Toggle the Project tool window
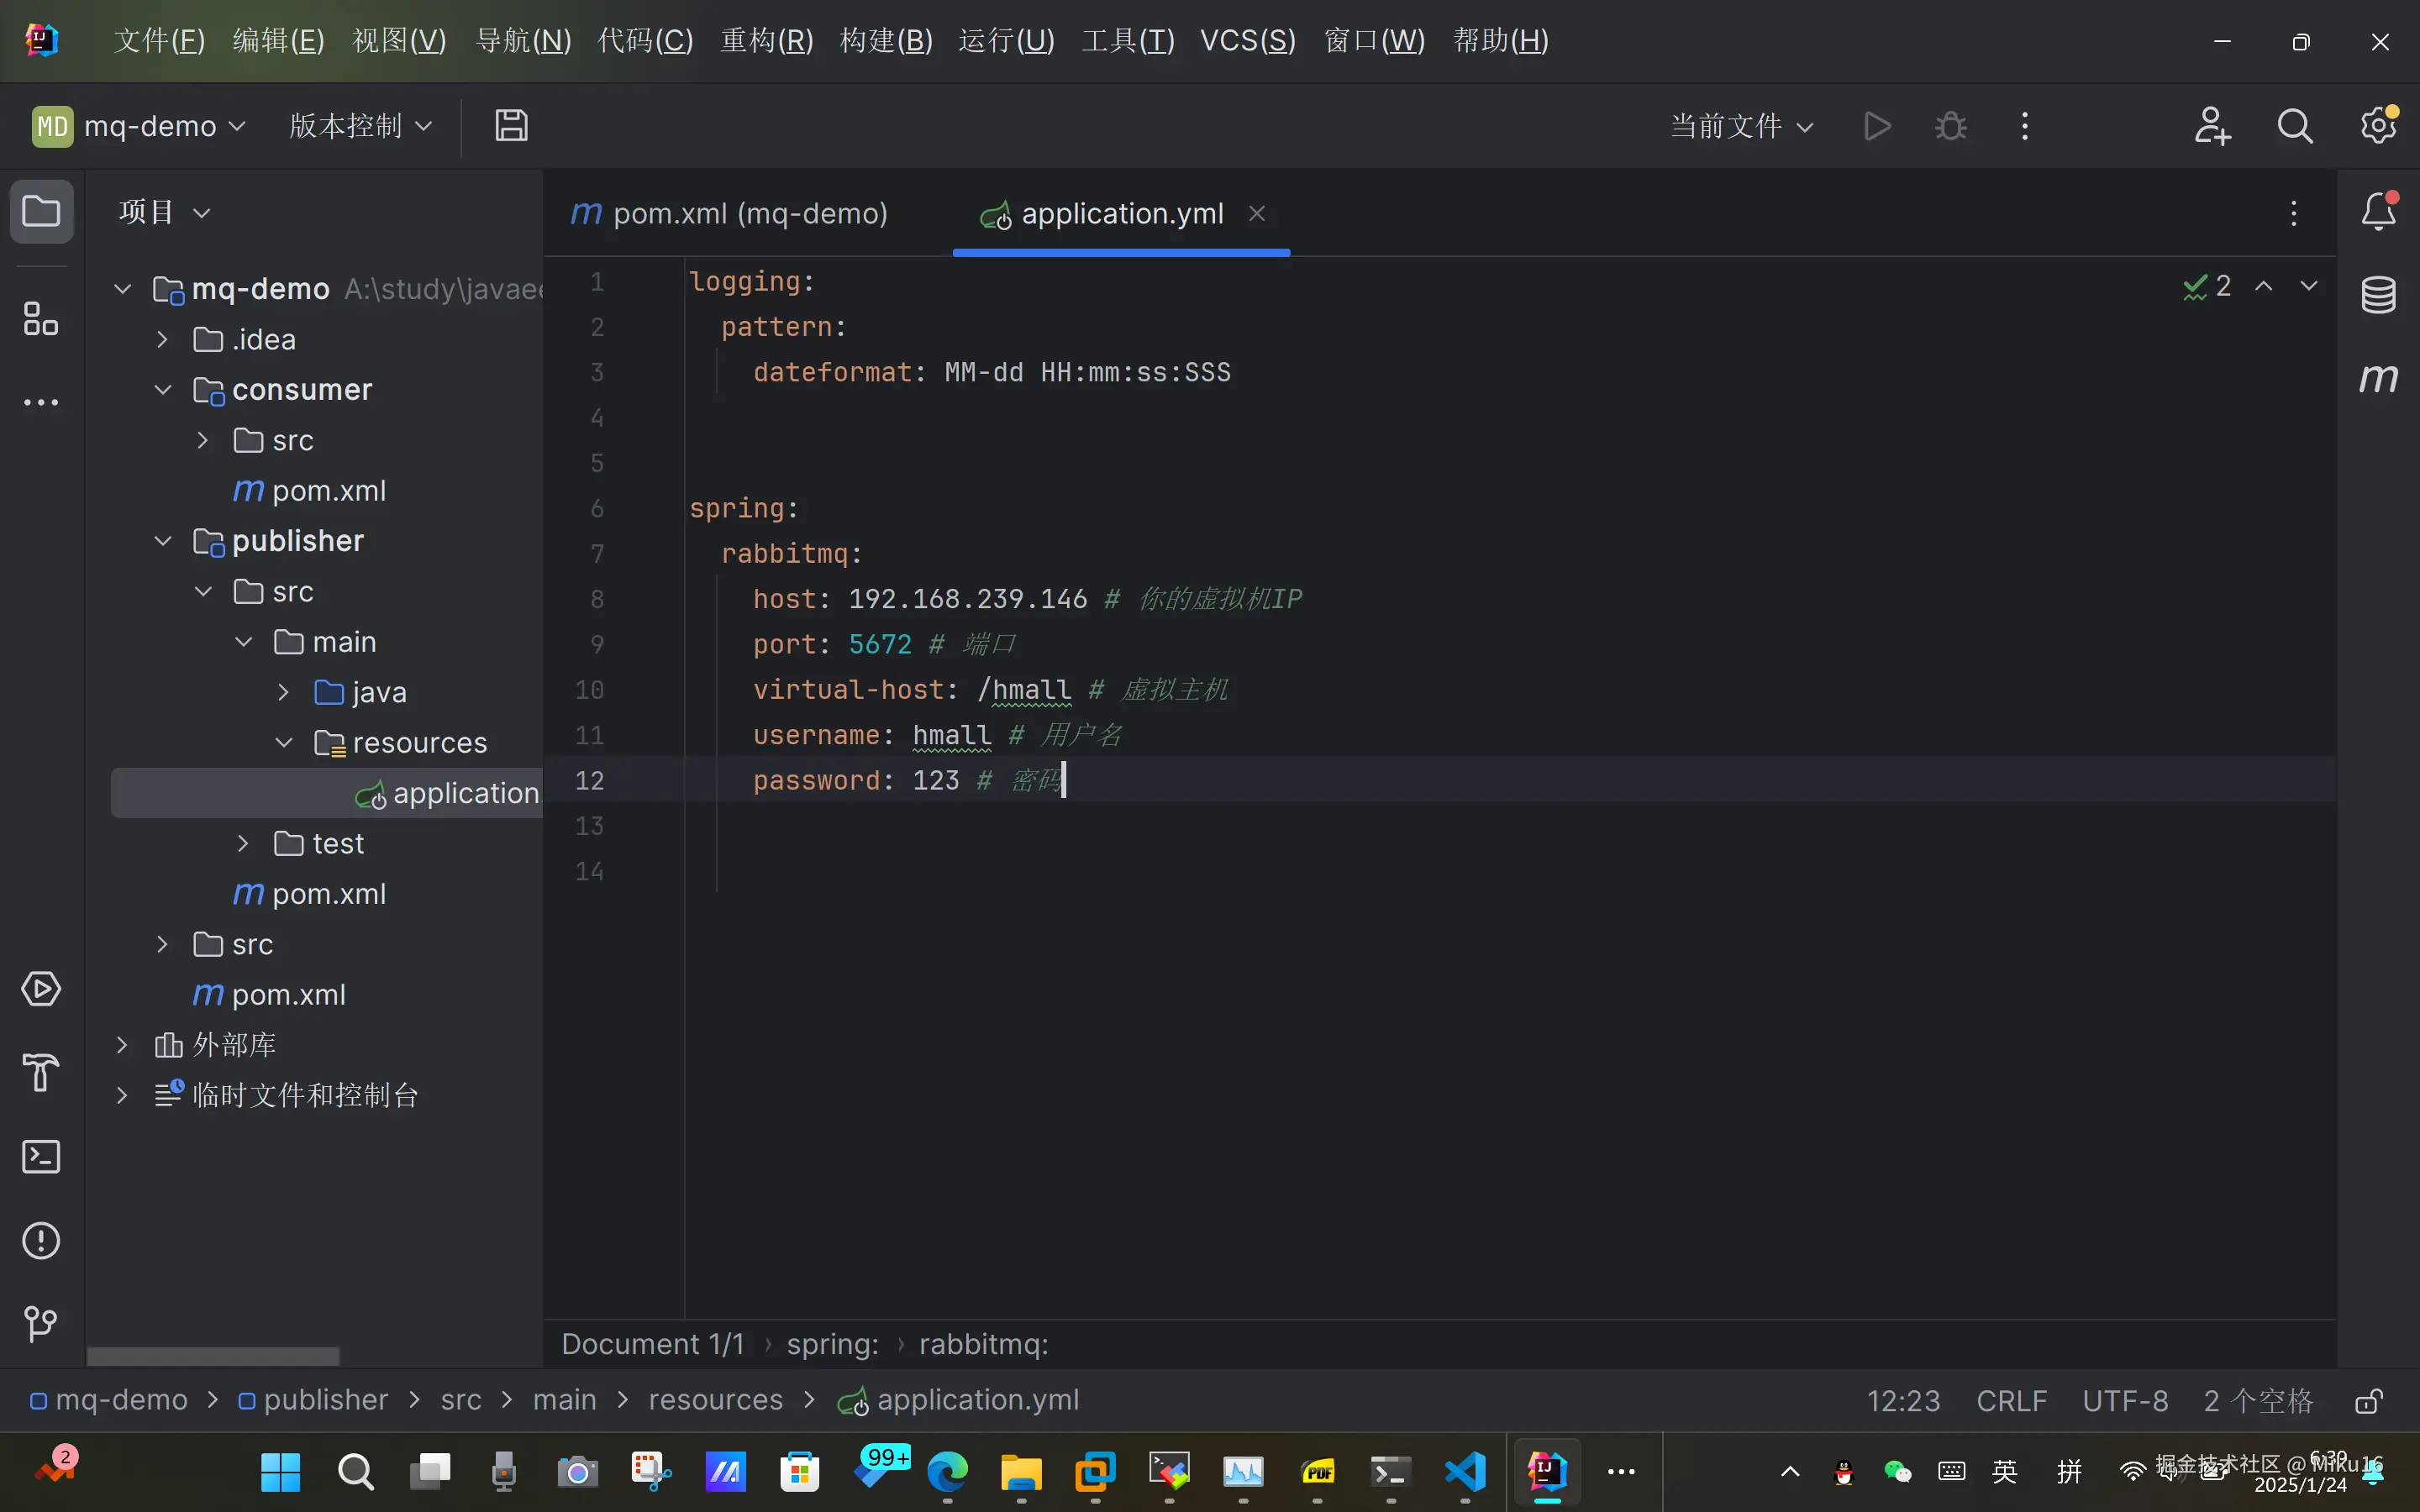The image size is (2420, 1512). click(41, 212)
